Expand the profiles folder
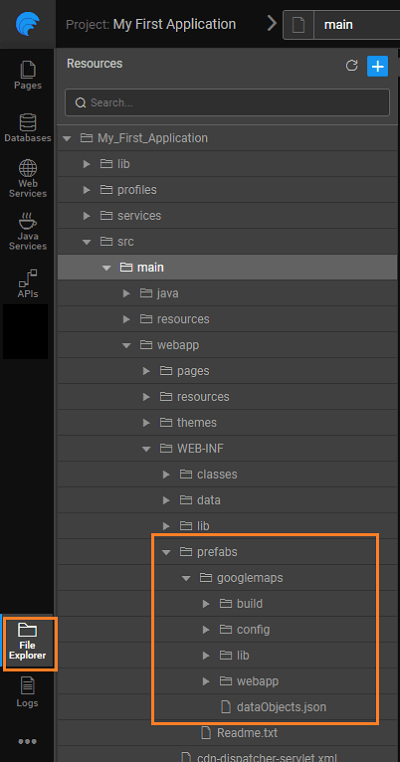The height and width of the screenshot is (762, 400). pos(87,190)
